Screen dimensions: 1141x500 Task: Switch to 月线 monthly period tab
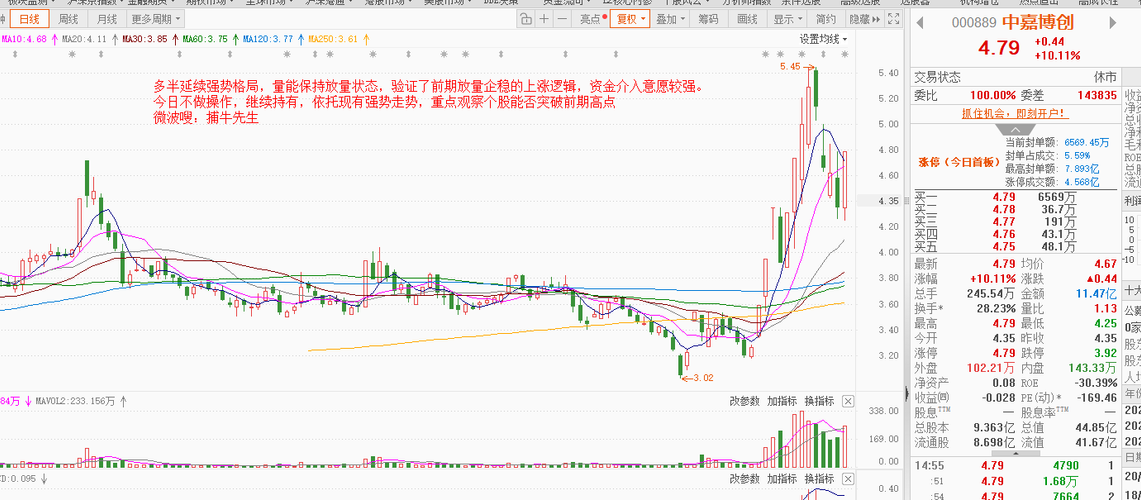point(107,20)
